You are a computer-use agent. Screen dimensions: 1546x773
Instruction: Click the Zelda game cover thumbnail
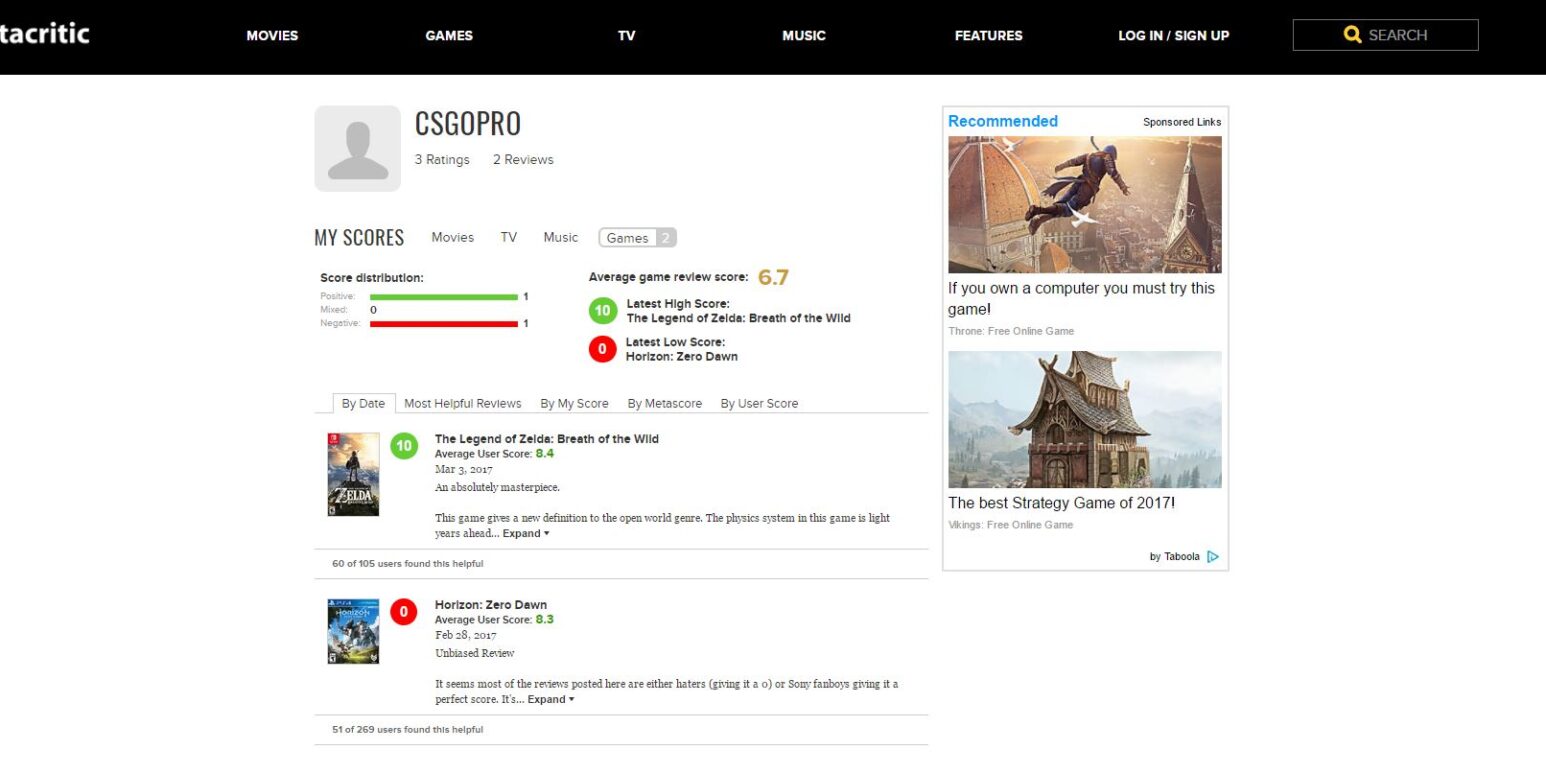tap(353, 474)
